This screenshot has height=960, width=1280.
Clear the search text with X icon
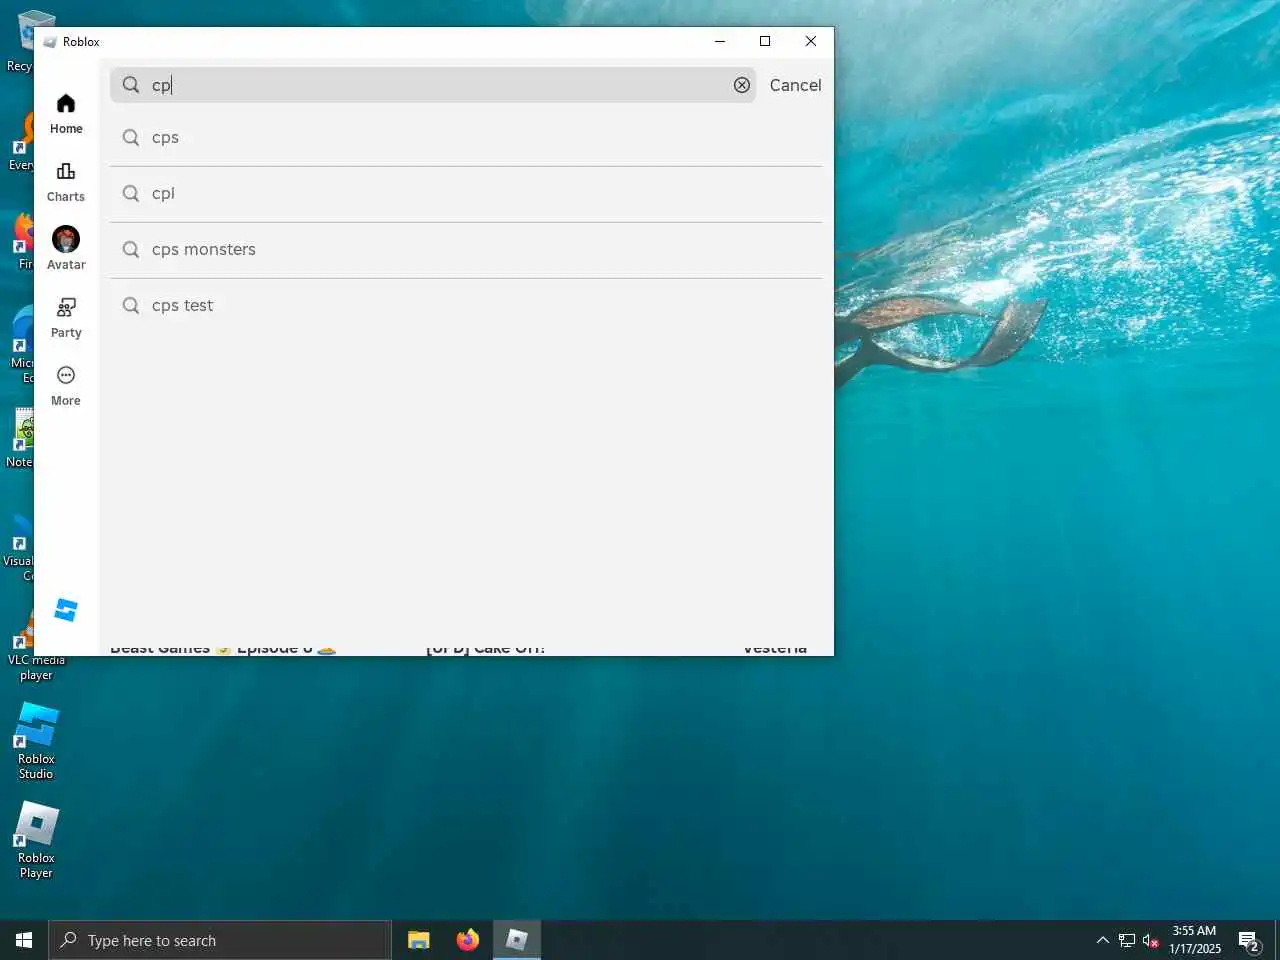pyautogui.click(x=742, y=85)
